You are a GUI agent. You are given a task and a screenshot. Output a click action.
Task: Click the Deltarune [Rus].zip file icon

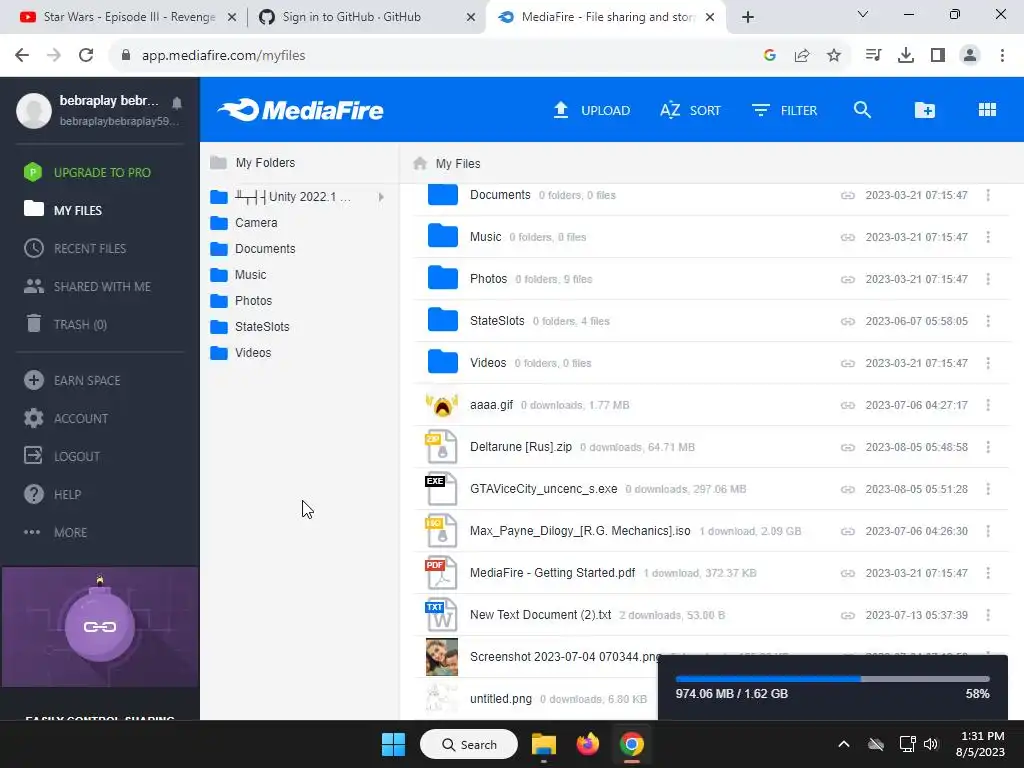(442, 447)
